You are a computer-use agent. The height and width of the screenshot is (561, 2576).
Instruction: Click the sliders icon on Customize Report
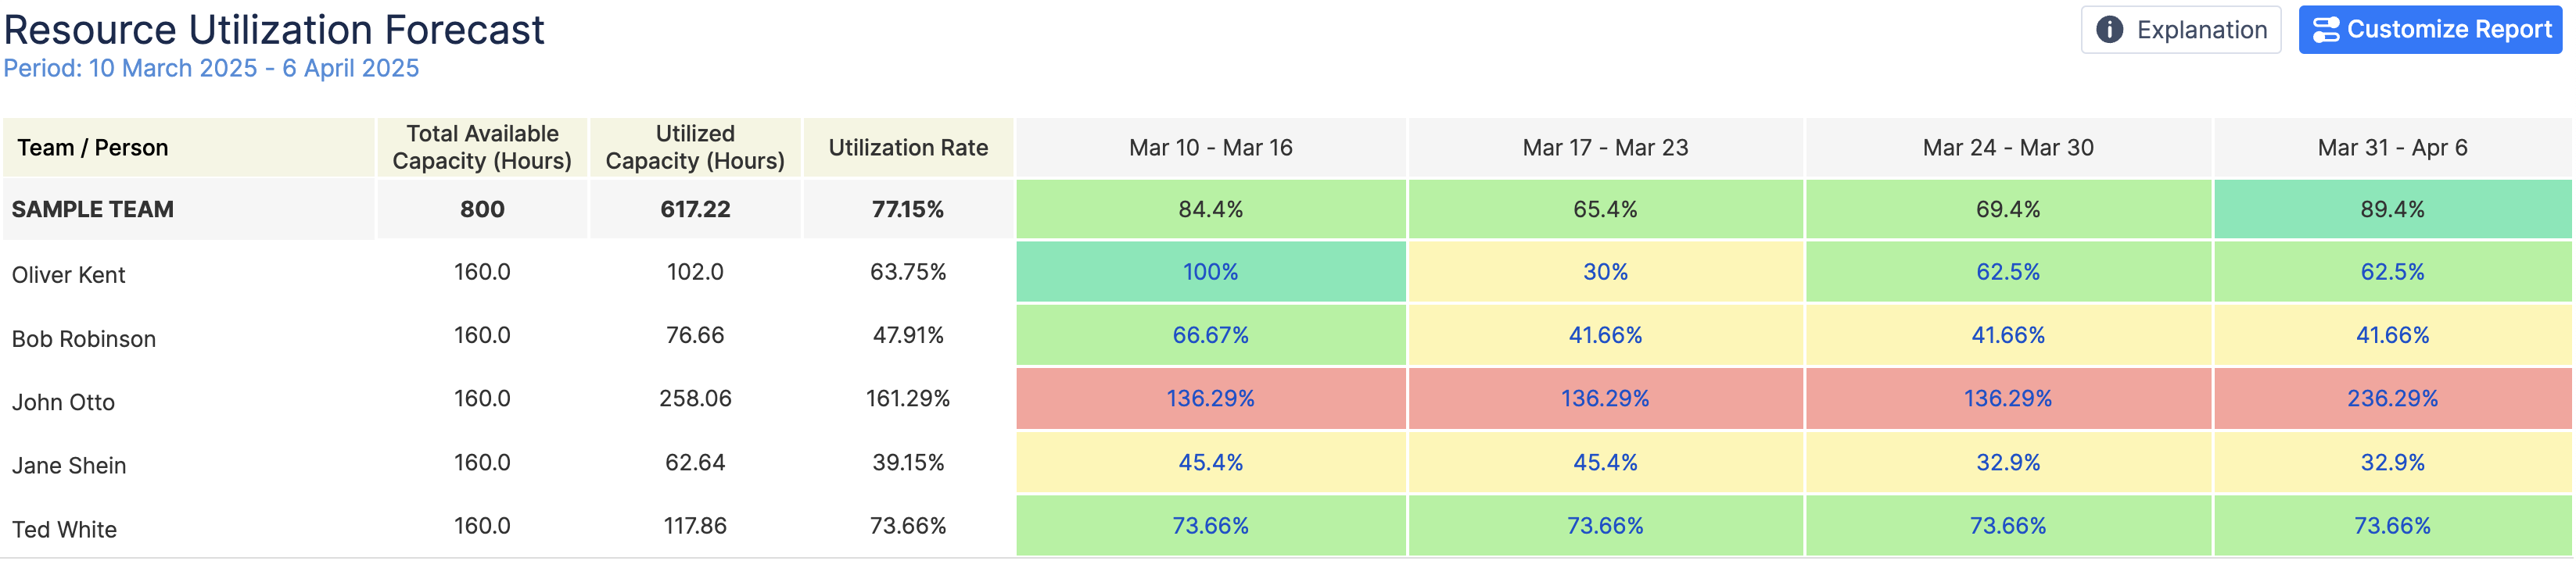click(x=2326, y=30)
